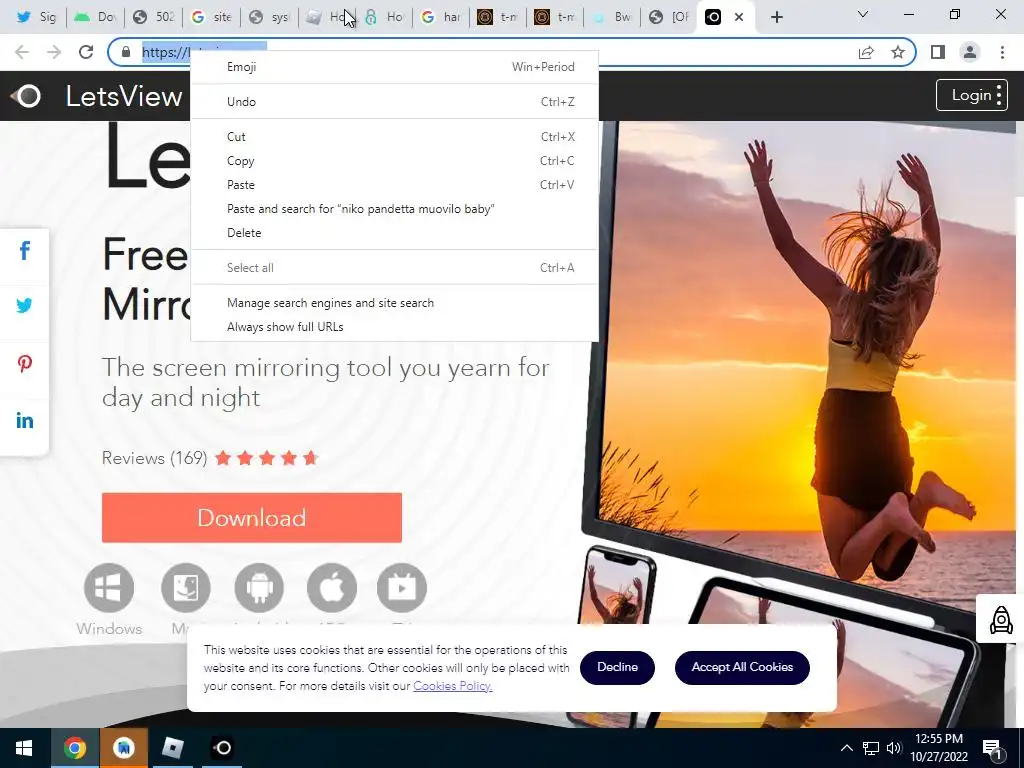Open the notification center icon
1024x768 pixels.
click(992, 748)
